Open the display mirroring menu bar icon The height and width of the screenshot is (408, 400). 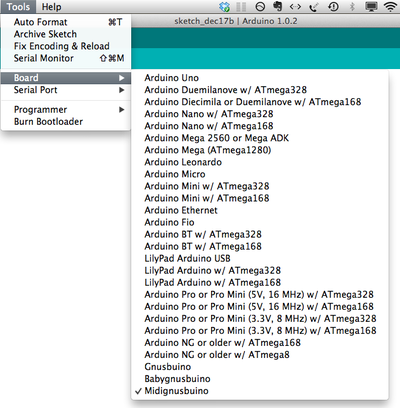point(371,7)
